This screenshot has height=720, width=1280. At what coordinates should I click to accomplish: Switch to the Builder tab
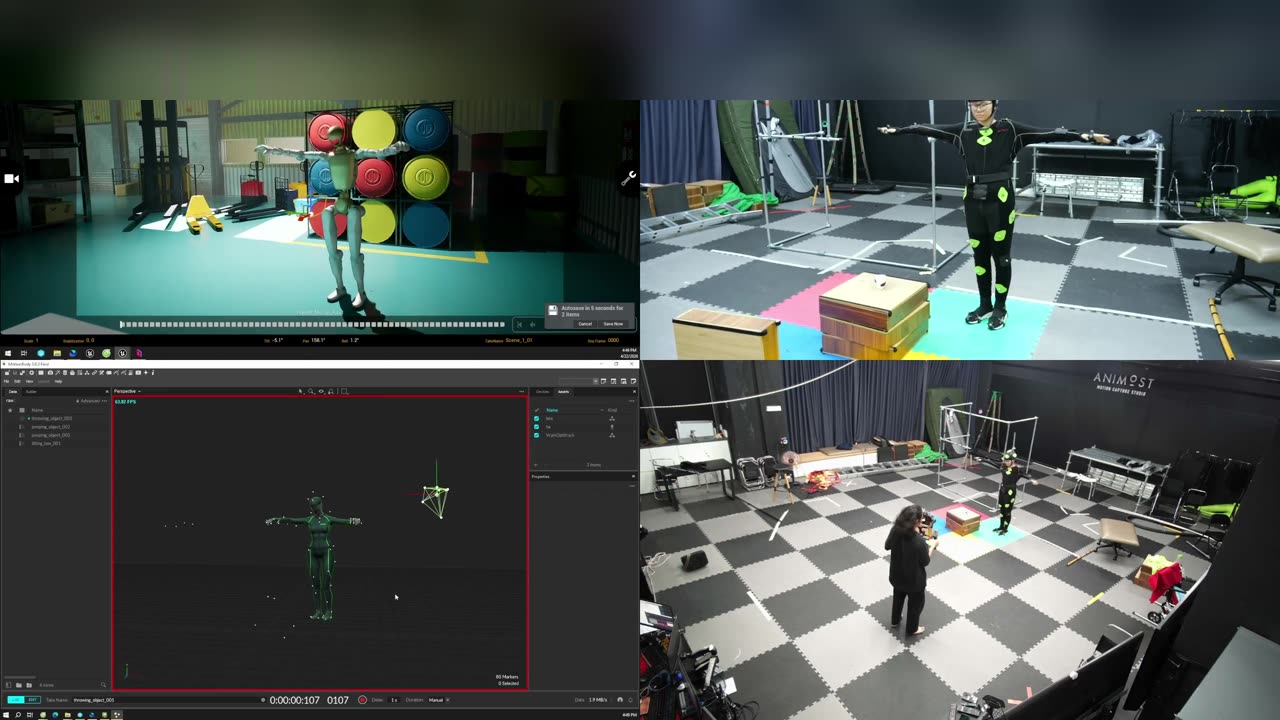[x=31, y=391]
